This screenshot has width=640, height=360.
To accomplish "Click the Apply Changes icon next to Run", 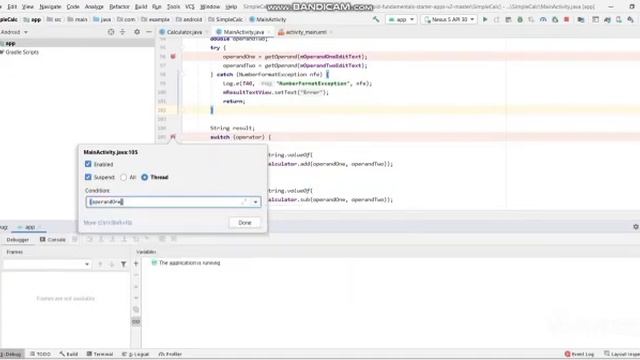I will pos(496,19).
